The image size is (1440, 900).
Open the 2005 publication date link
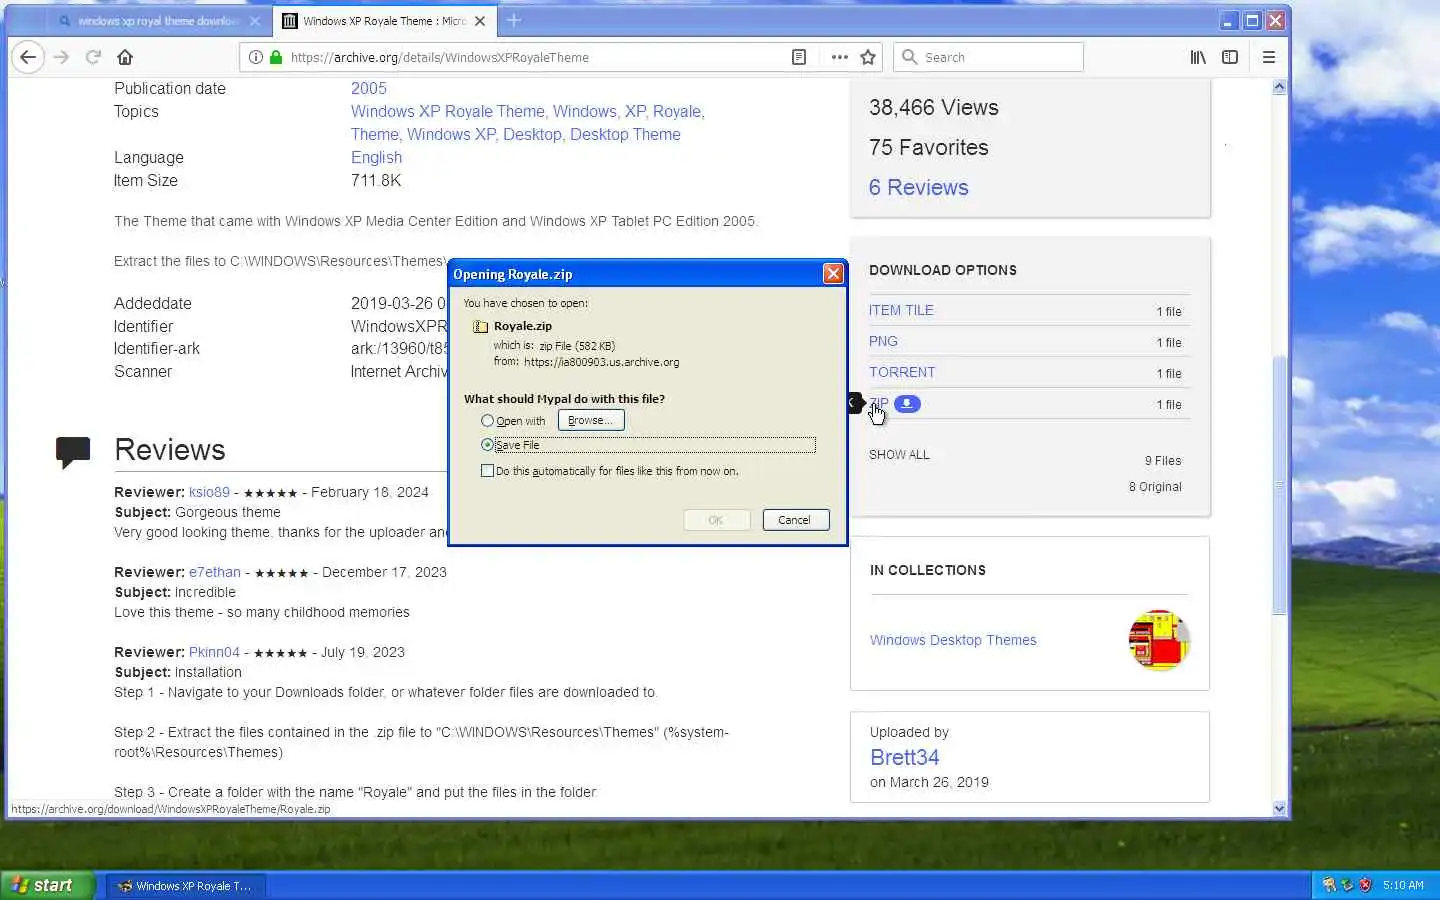pyautogui.click(x=368, y=89)
